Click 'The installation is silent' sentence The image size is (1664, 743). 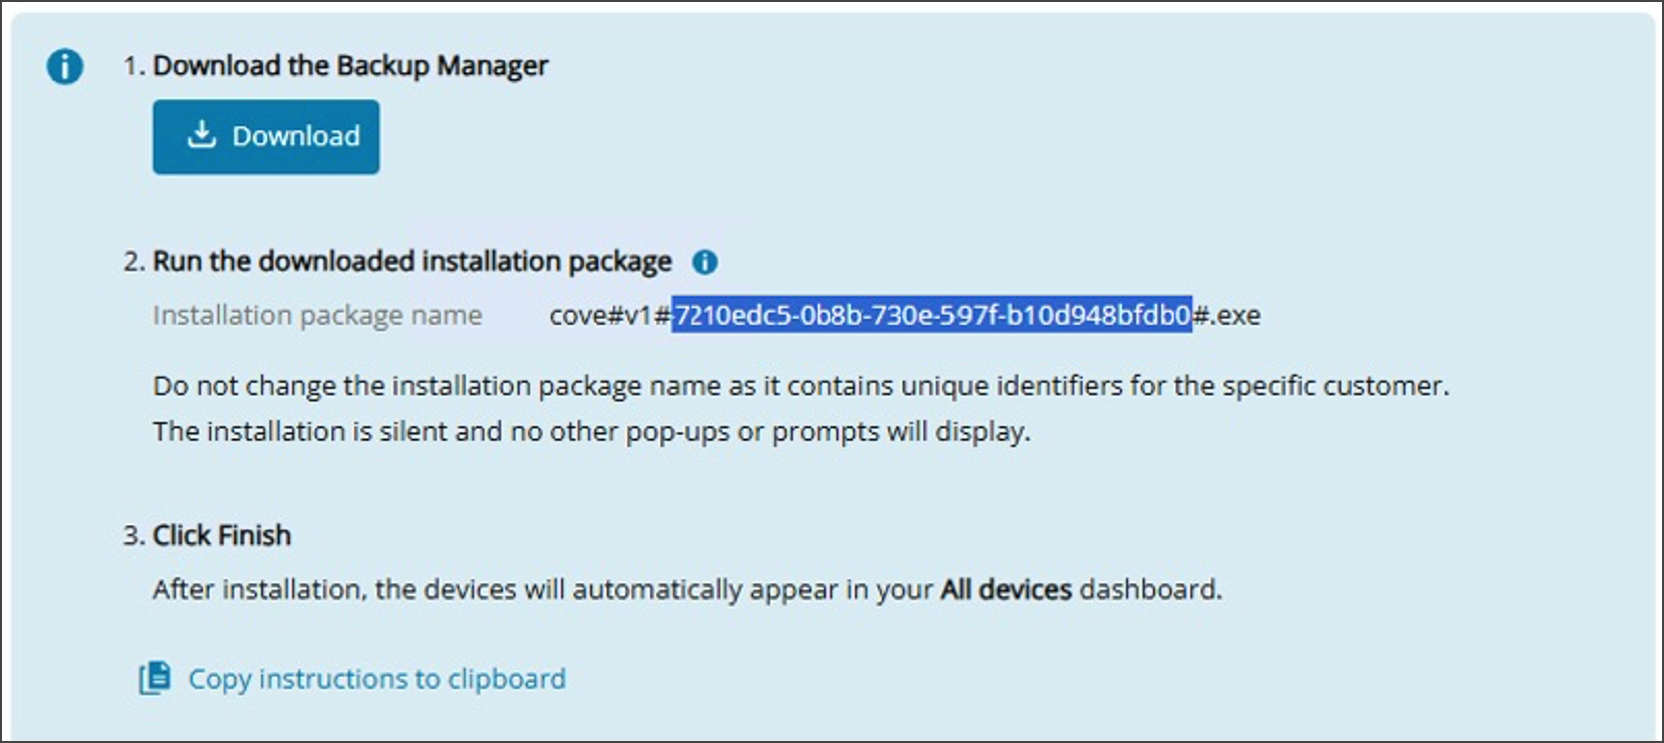pos(591,431)
